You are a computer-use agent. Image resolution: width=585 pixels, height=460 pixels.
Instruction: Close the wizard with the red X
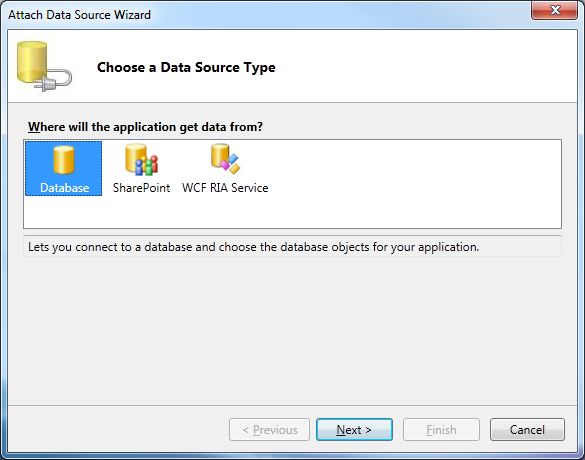[554, 10]
